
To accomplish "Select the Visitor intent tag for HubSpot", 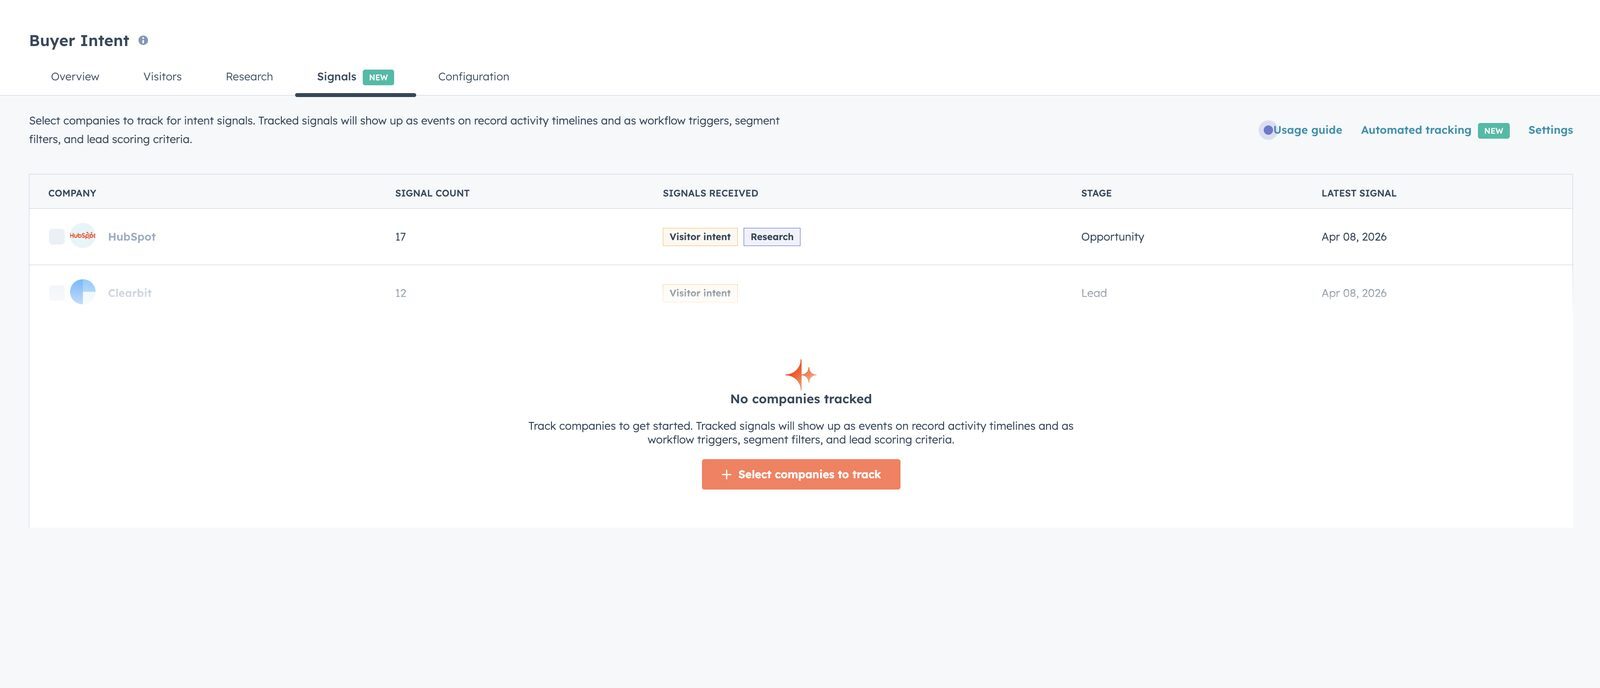I will 700,237.
